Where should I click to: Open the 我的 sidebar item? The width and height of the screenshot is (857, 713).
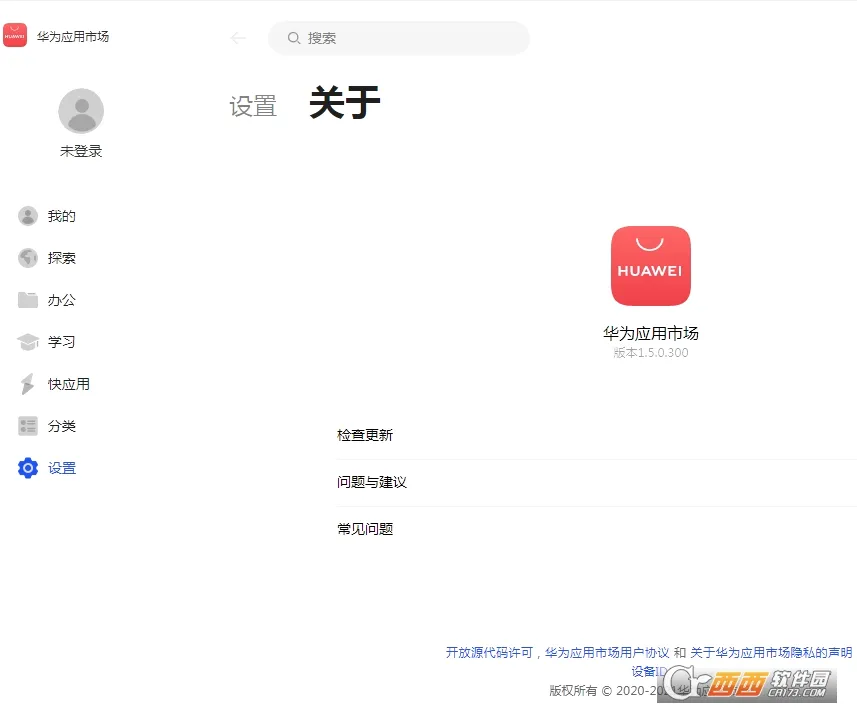(x=62, y=216)
